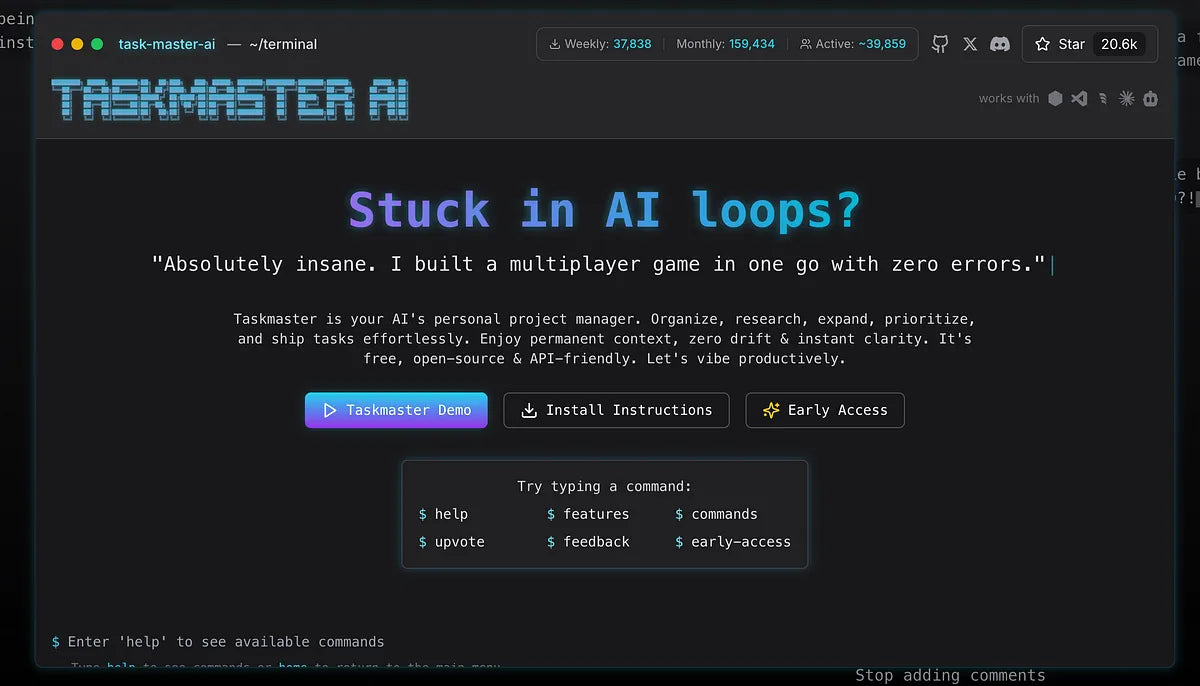Open GitHub via the octocat icon

tap(939, 44)
